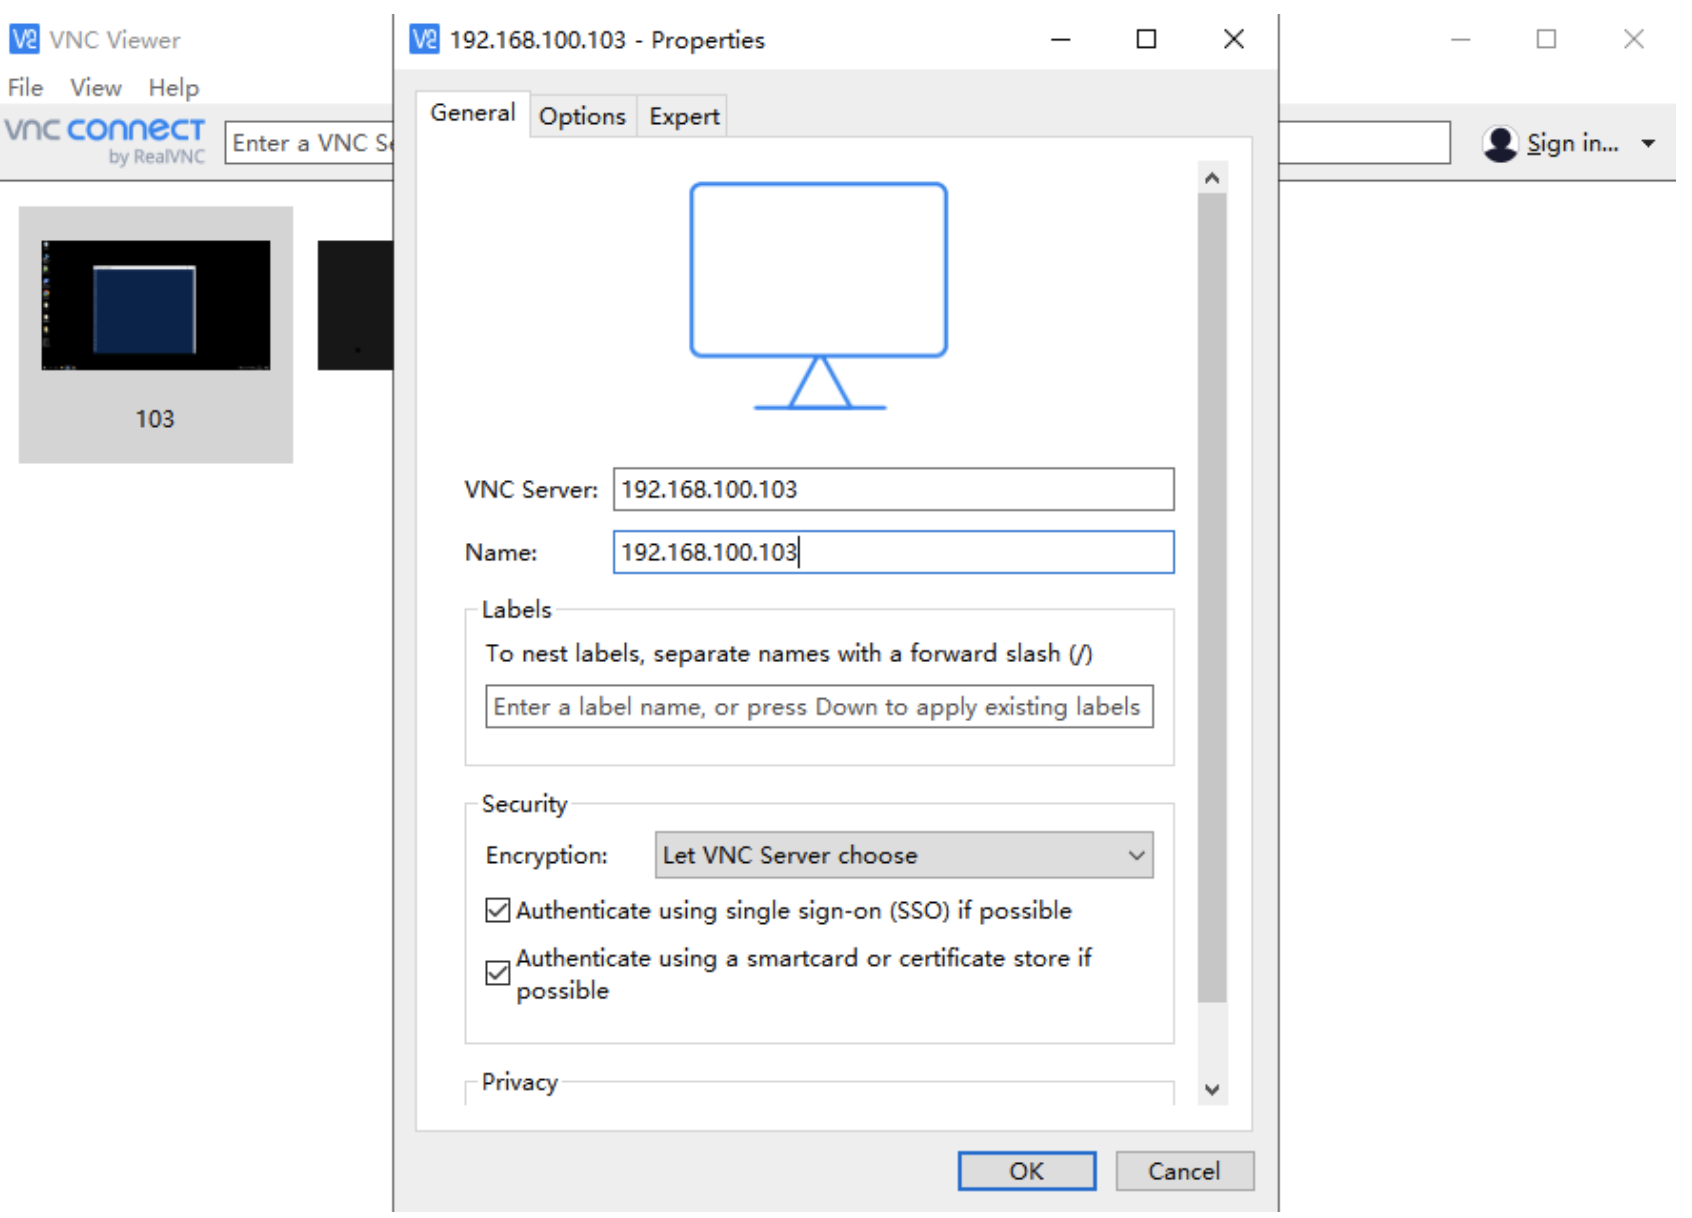Viewport: 1692px width, 1218px height.
Task: Click the scrollbar up arrow in Properties
Action: pos(1212,178)
